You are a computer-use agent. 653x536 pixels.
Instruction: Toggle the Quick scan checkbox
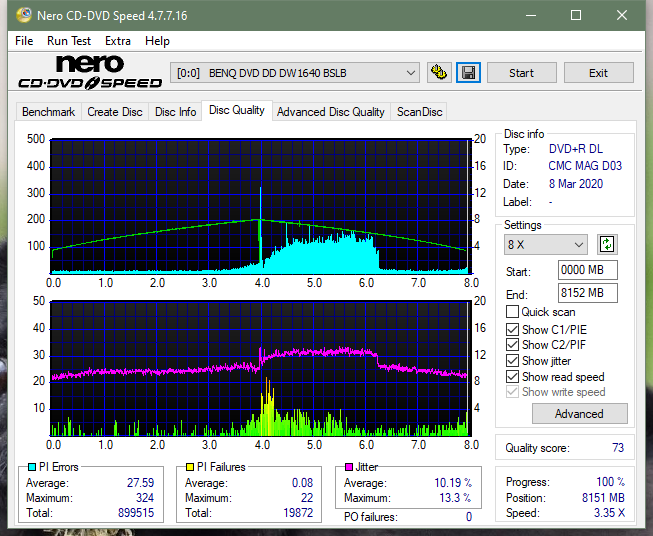click(512, 312)
